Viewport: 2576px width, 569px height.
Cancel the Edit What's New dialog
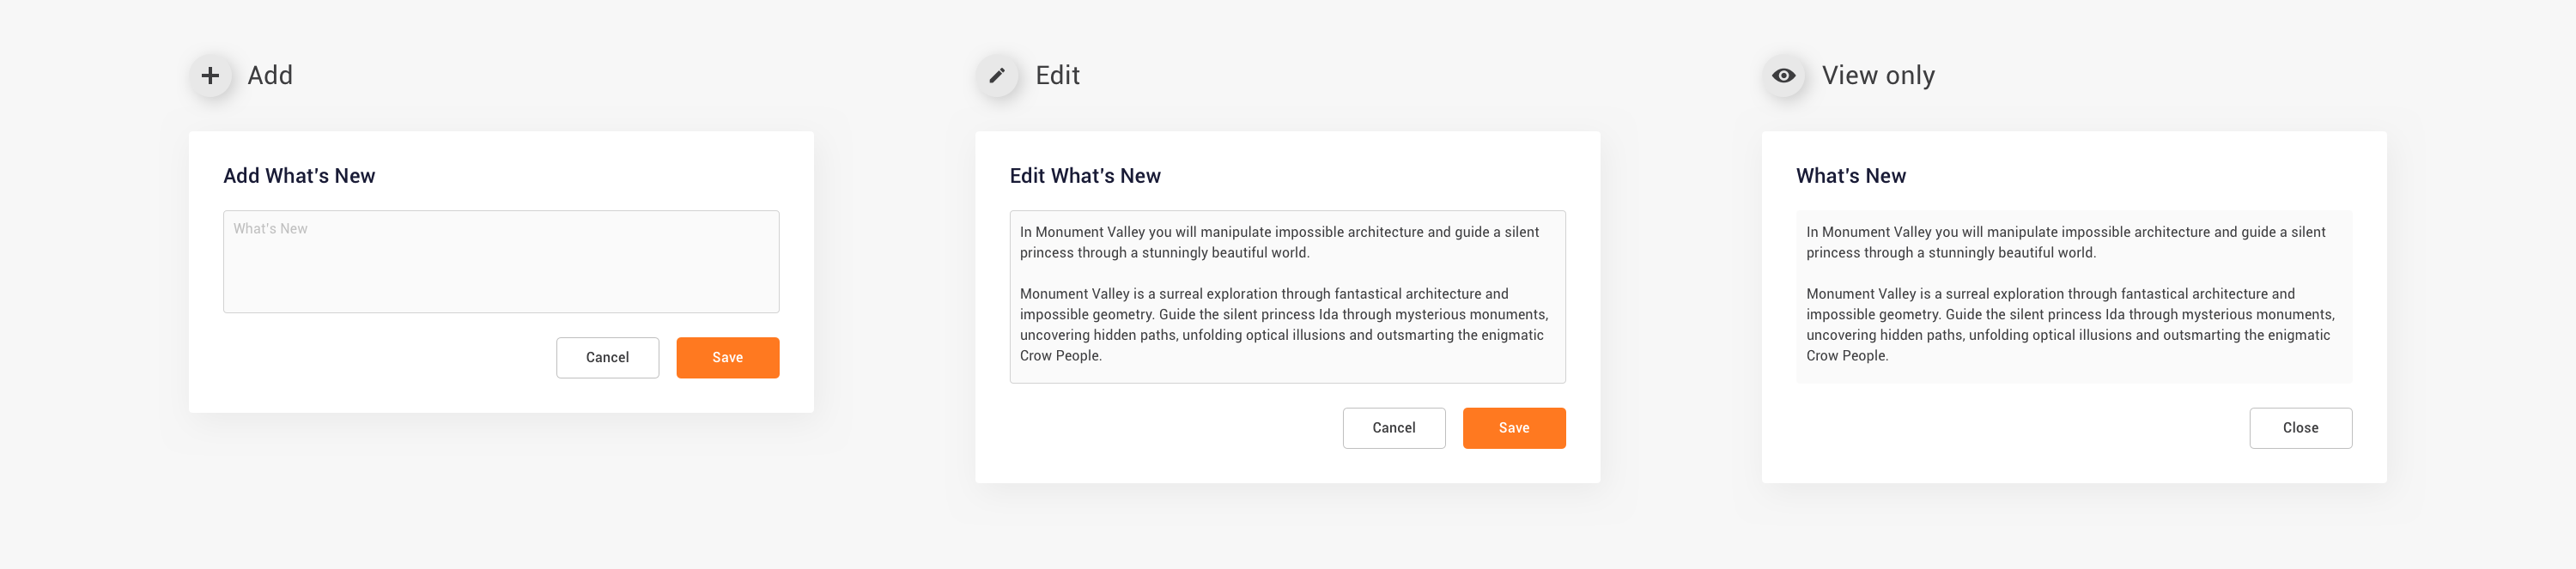click(1393, 428)
